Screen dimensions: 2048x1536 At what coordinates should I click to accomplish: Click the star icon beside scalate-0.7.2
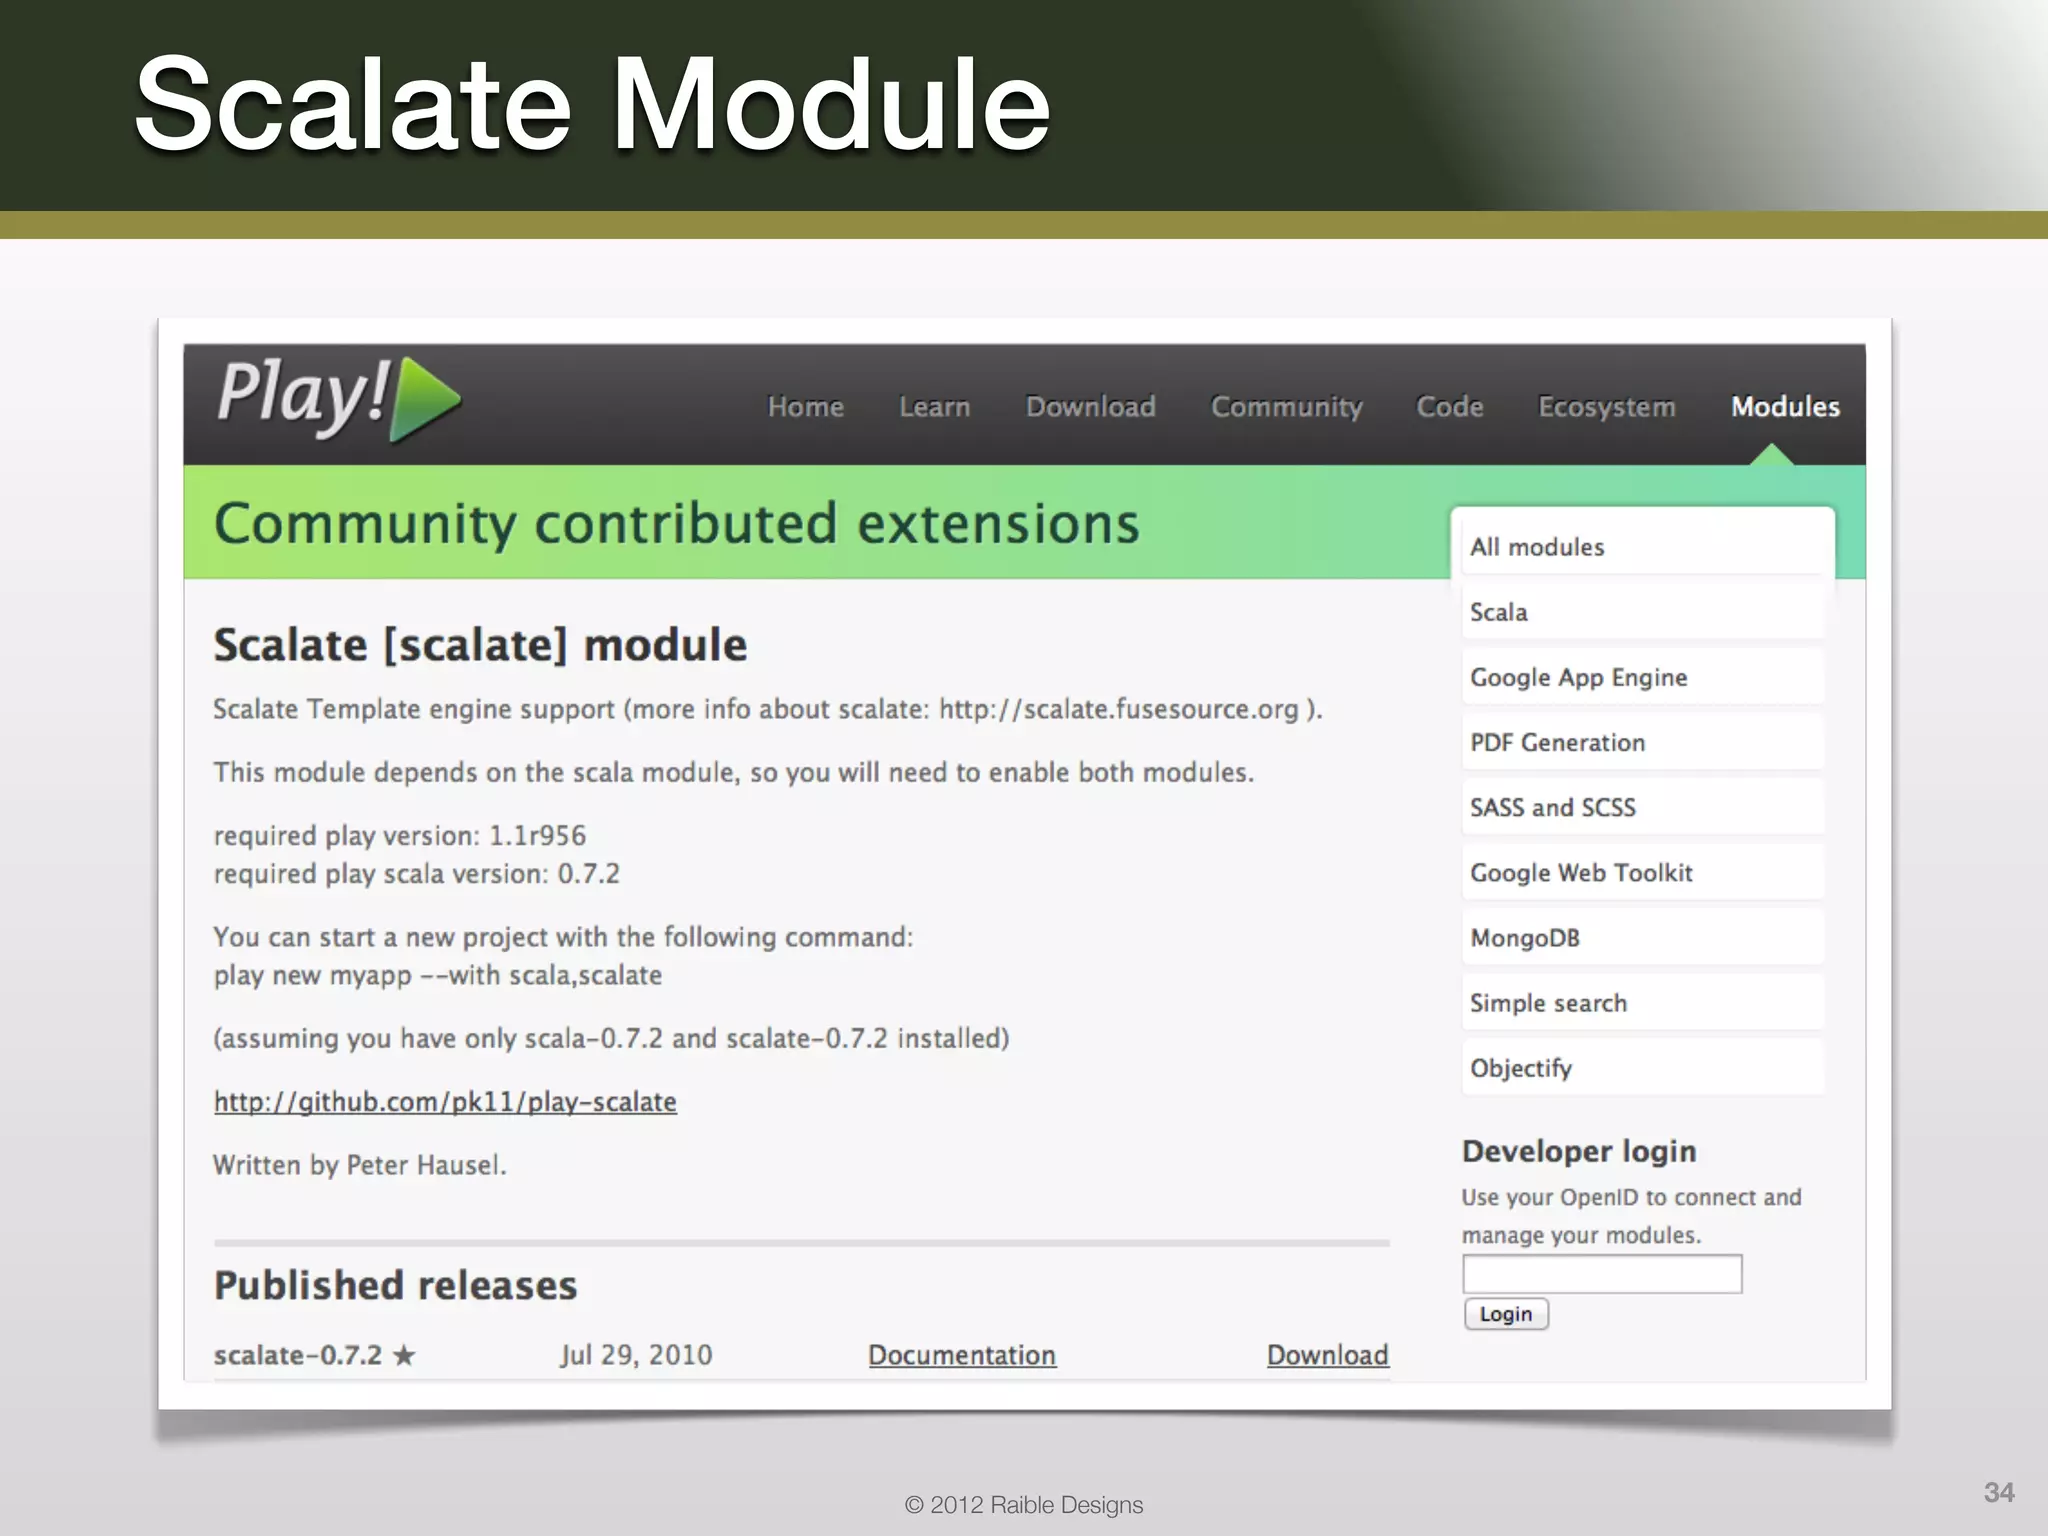[404, 1355]
